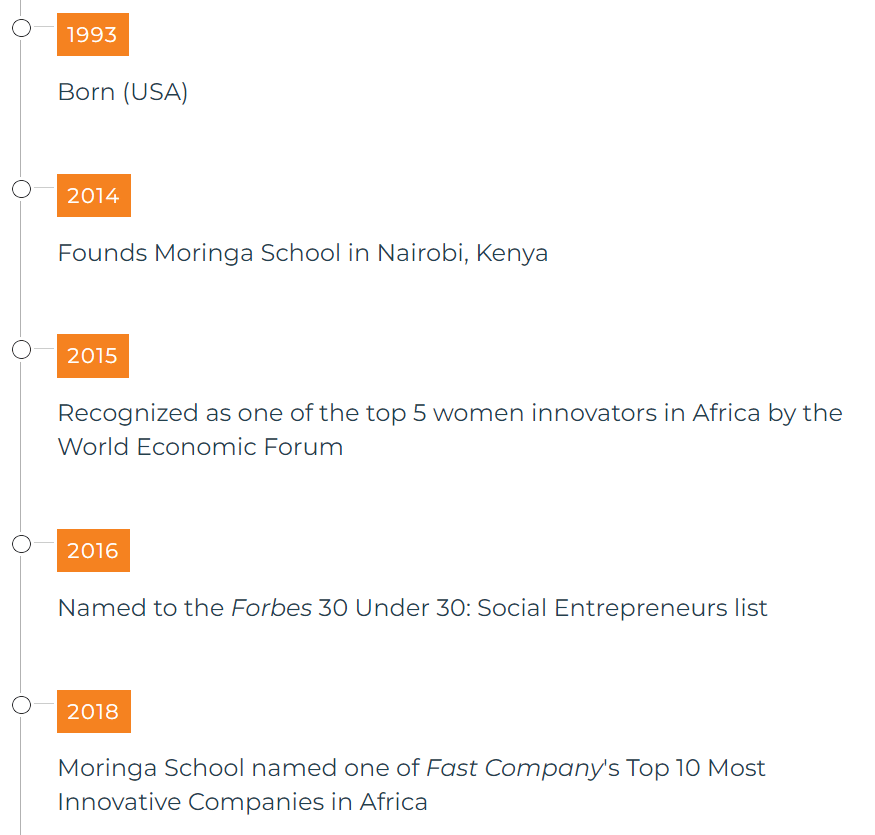Click the timeline circle marker for 2018
Image resolution: width=875 pixels, height=835 pixels.
(x=21, y=704)
